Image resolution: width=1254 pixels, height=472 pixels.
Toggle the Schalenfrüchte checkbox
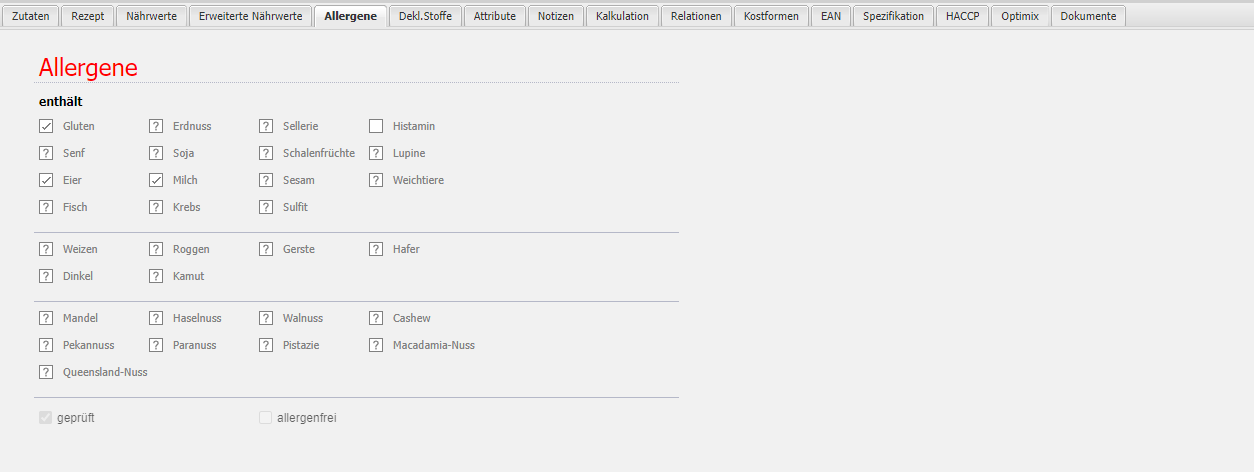[266, 153]
